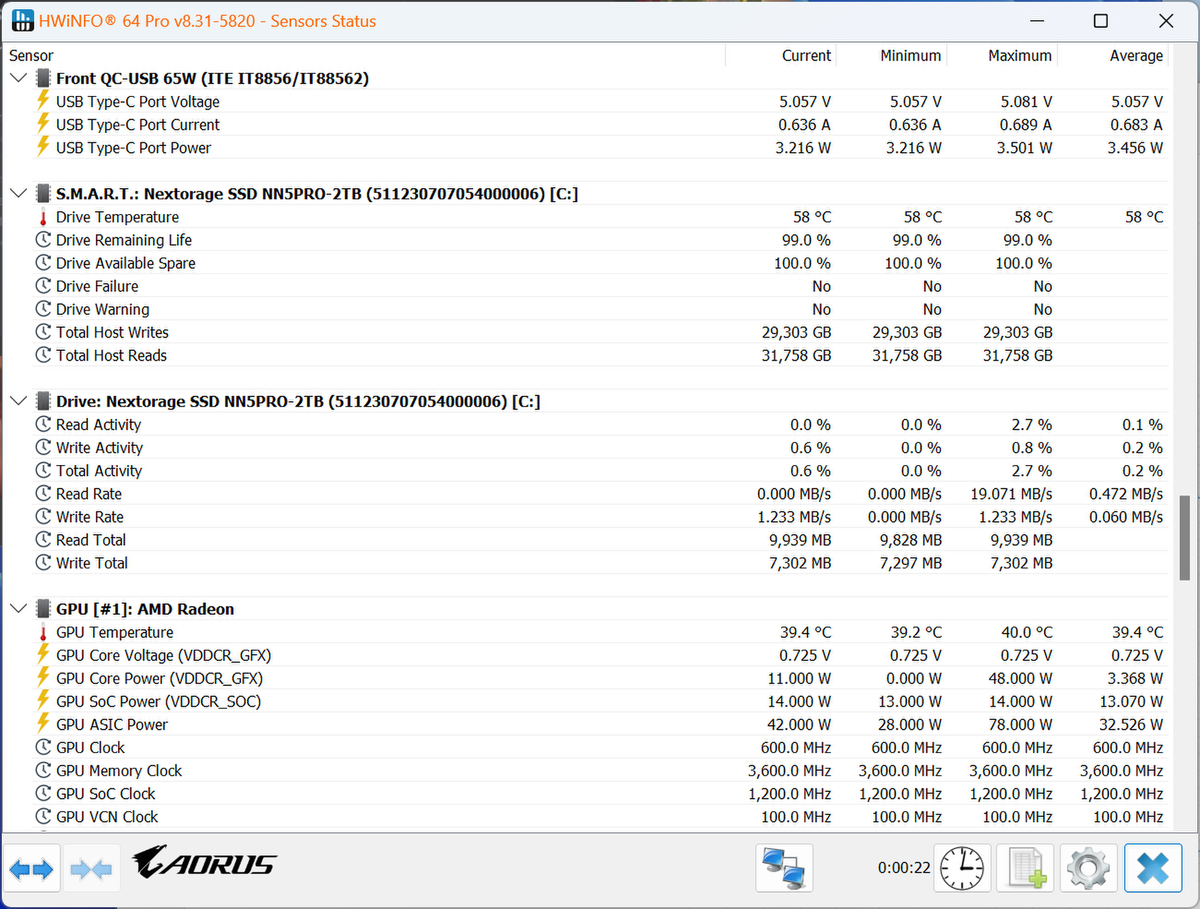The image size is (1200, 909).
Task: Click the S.M.A.R.T. group chip icon
Action: point(43,194)
